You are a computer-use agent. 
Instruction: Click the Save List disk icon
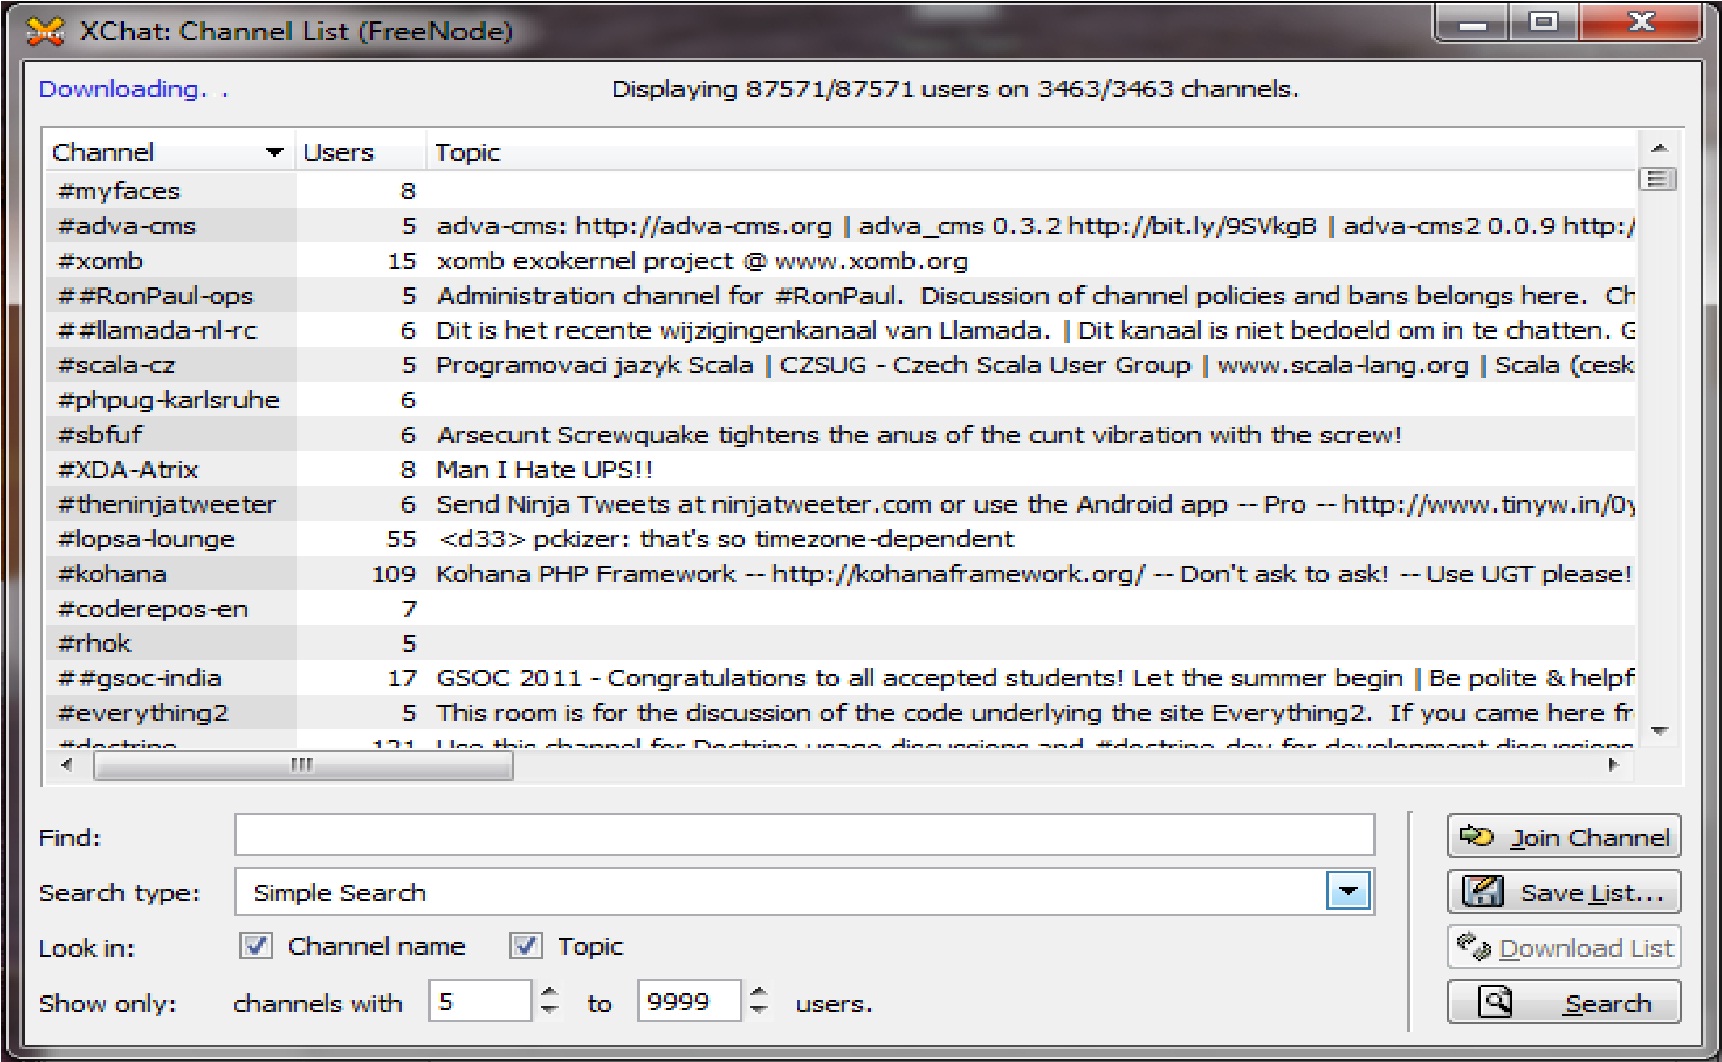1483,891
